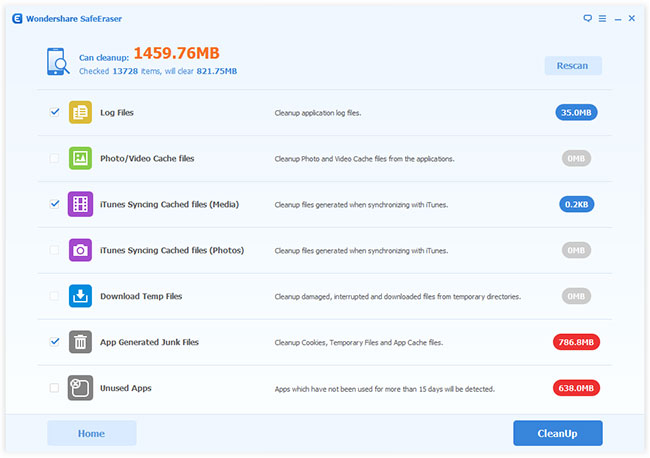Click the 786.8MB Junk Files badge
The height and width of the screenshot is (458, 650).
pos(576,342)
